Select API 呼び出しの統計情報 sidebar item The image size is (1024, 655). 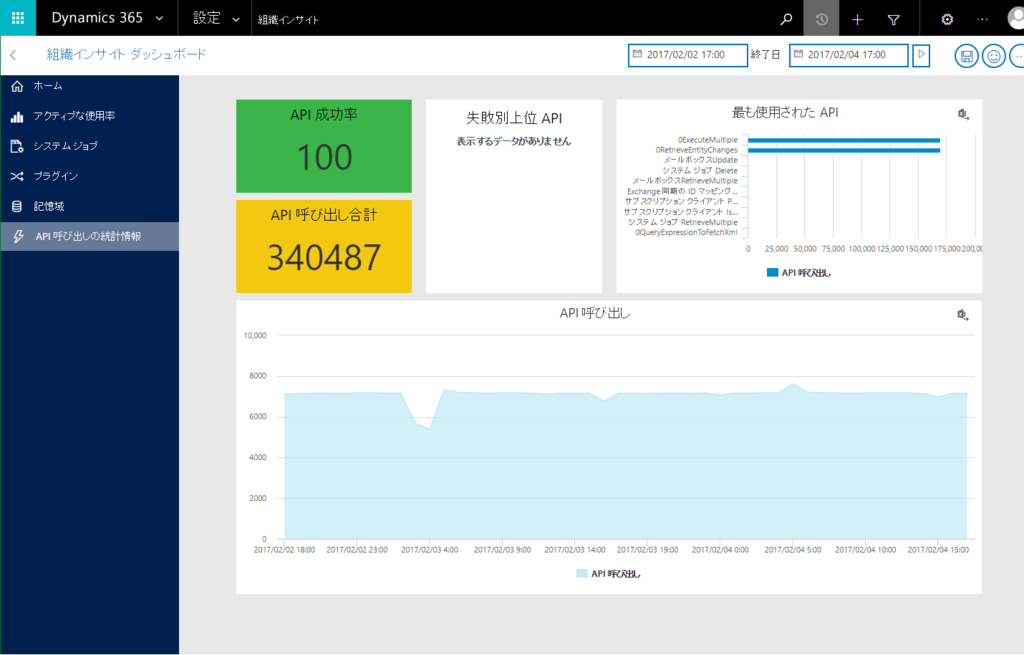pos(89,236)
